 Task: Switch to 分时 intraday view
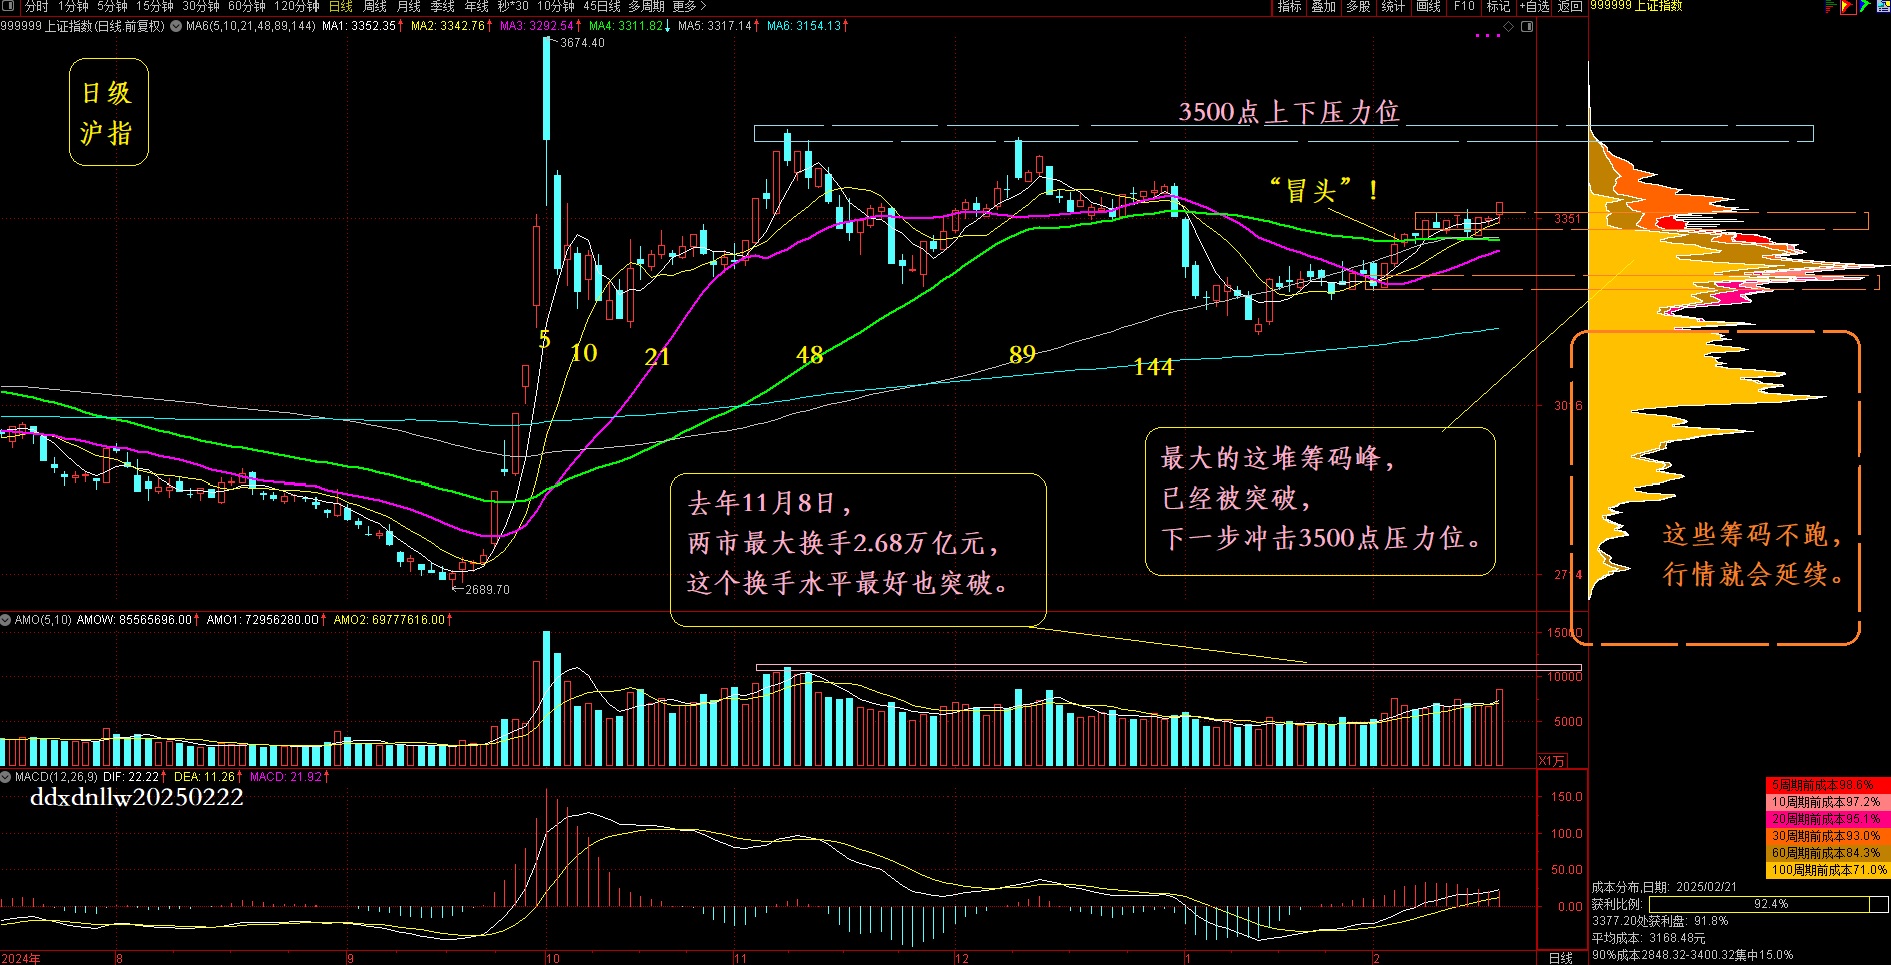coord(37,6)
